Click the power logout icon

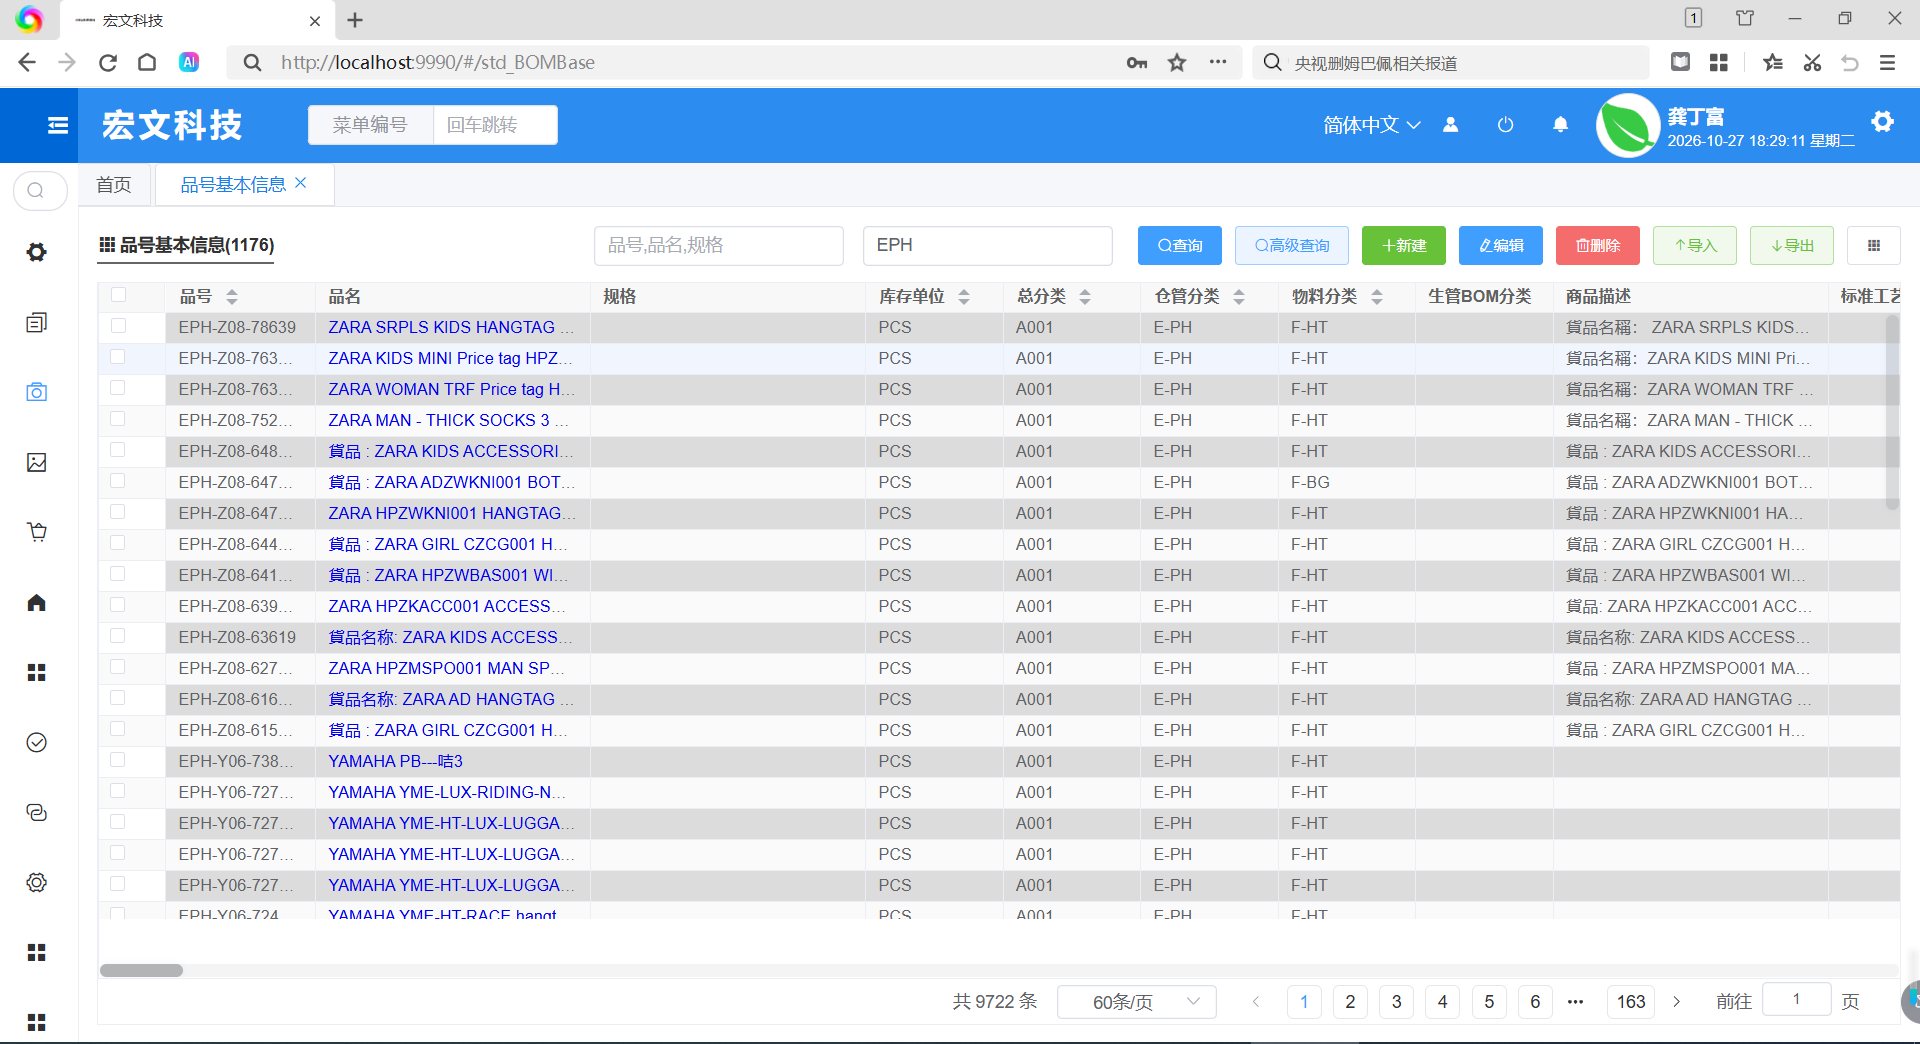pos(1505,125)
